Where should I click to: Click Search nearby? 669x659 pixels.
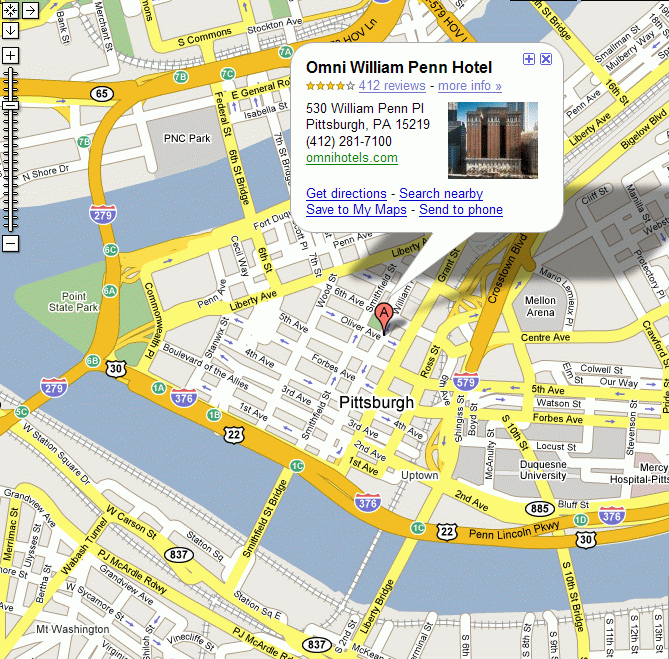point(441,194)
